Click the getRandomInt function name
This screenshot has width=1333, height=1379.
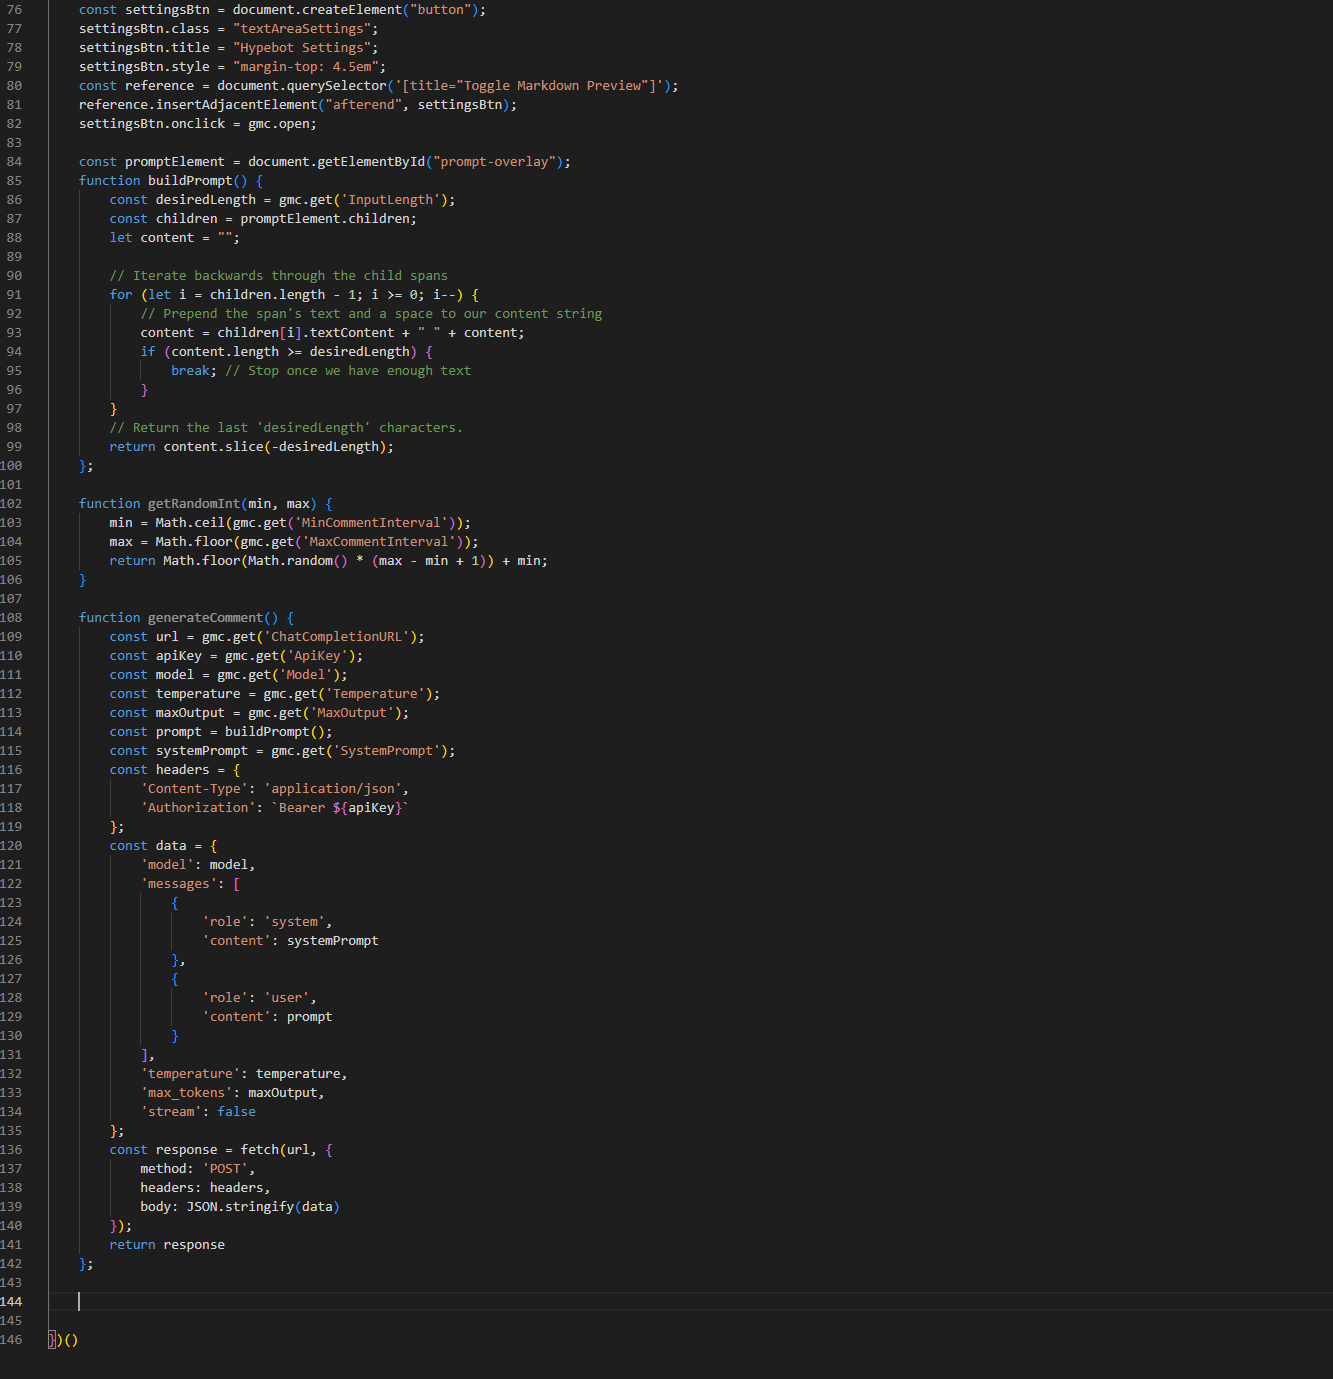click(194, 504)
